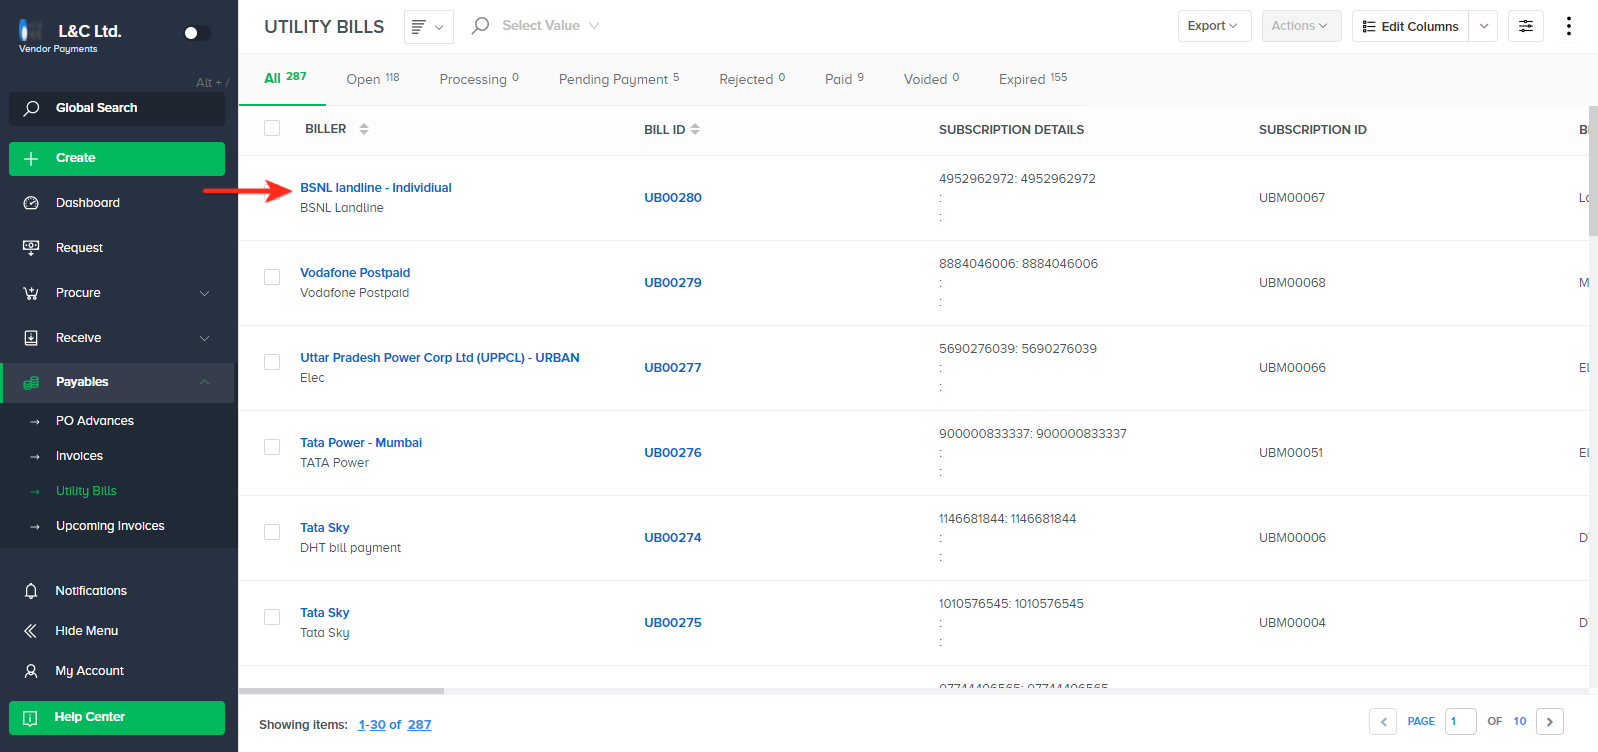Open the list view selector dropdown
The width and height of the screenshot is (1598, 752).
(428, 27)
